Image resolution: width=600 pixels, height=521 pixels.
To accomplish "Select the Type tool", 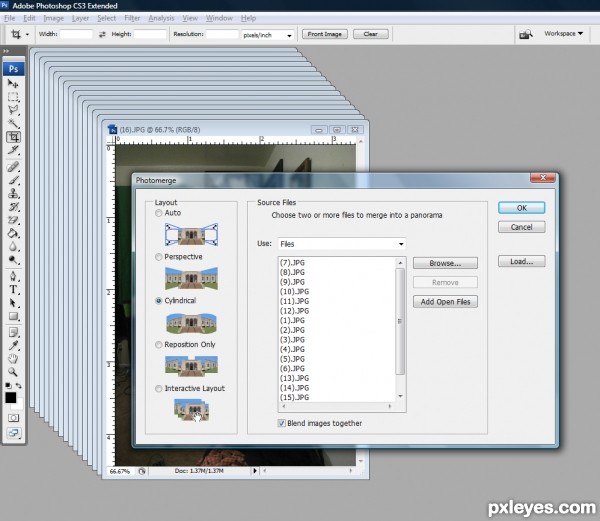I will (x=13, y=290).
